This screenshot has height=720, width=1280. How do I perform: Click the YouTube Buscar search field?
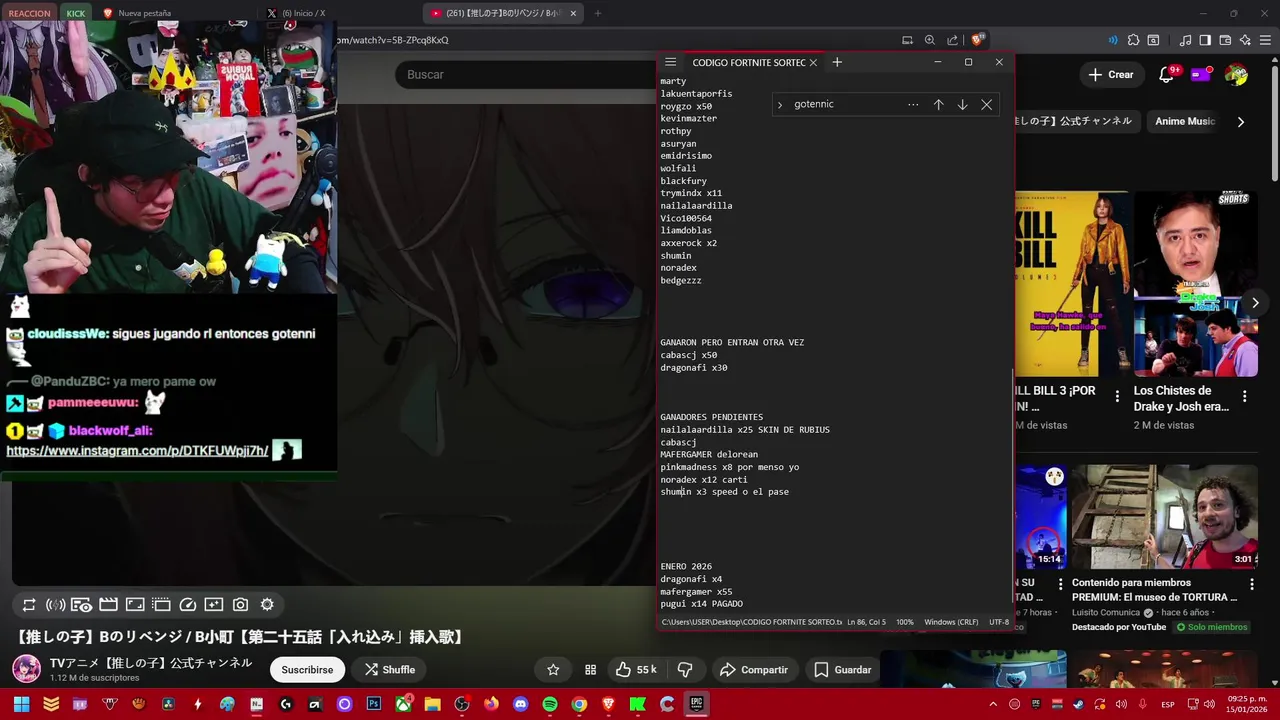tap(526, 75)
